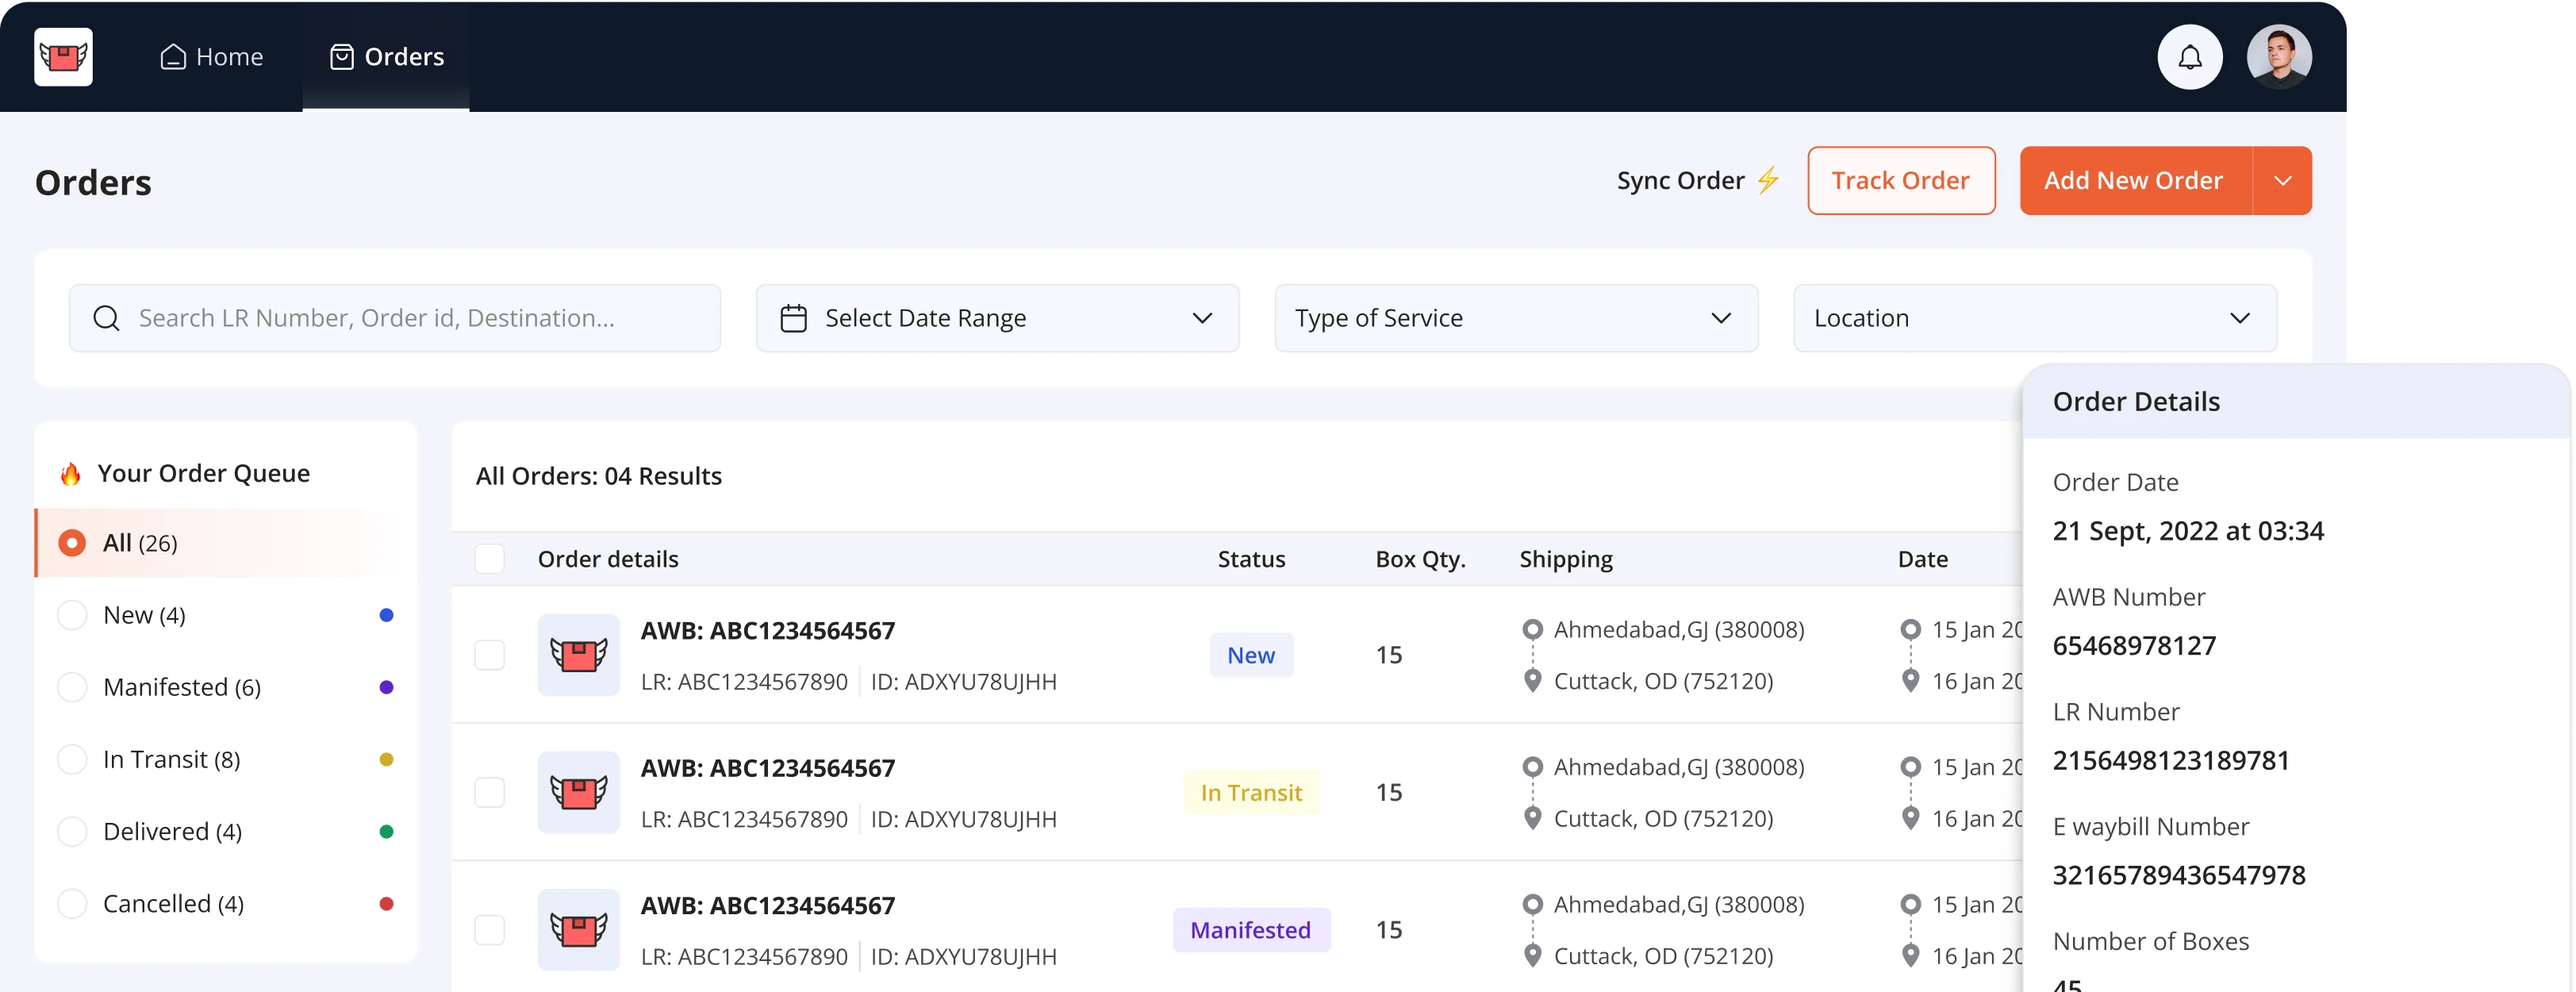The height and width of the screenshot is (992, 2576).
Task: Click the winged box app logo
Action: pos(63,57)
